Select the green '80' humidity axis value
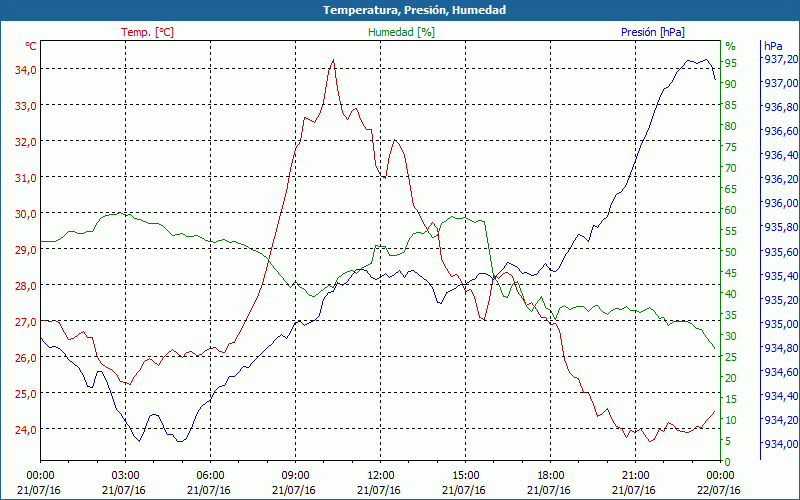Viewport: 800px width, 500px height. [x=731, y=127]
